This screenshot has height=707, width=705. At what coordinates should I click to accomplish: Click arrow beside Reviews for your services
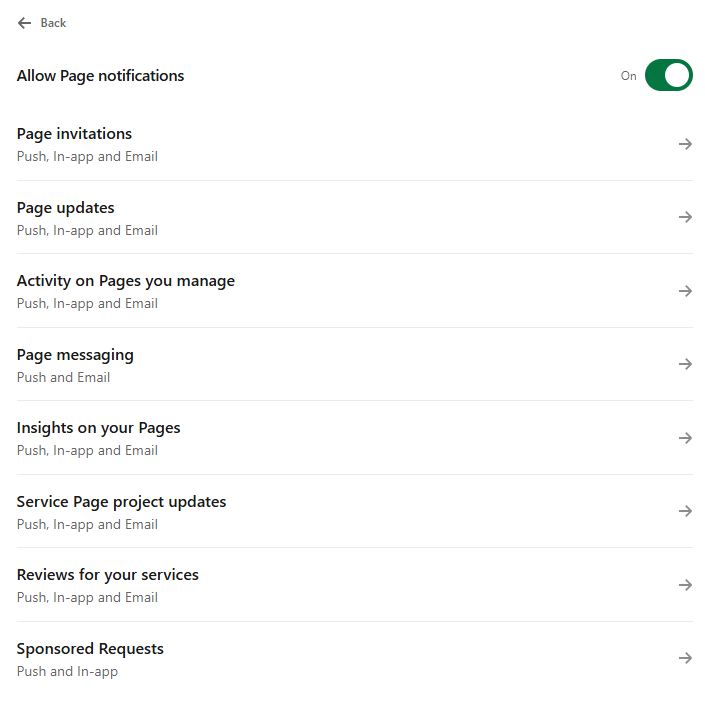685,585
